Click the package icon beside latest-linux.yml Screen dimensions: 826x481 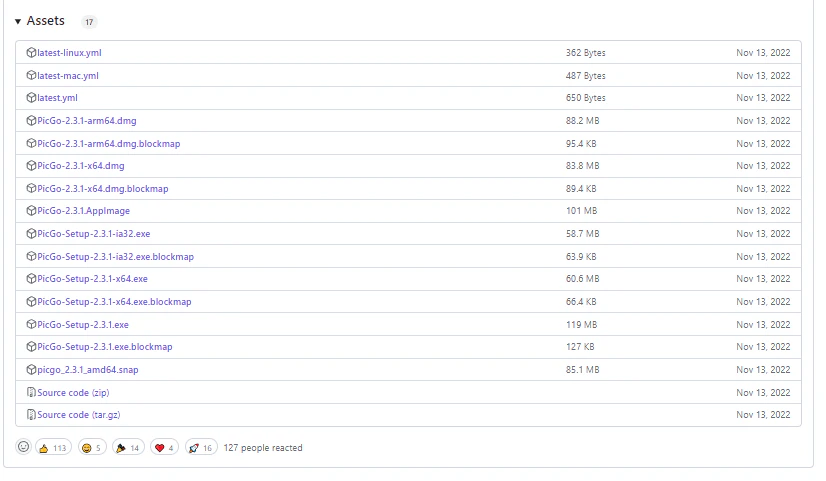31,53
